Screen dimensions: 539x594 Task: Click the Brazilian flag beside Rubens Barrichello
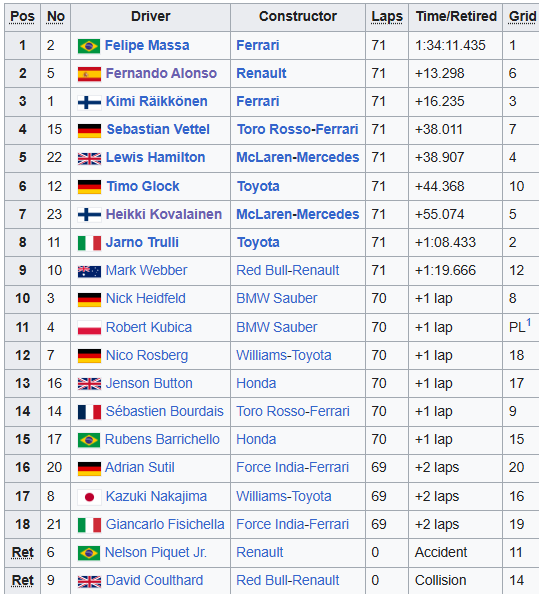89,440
